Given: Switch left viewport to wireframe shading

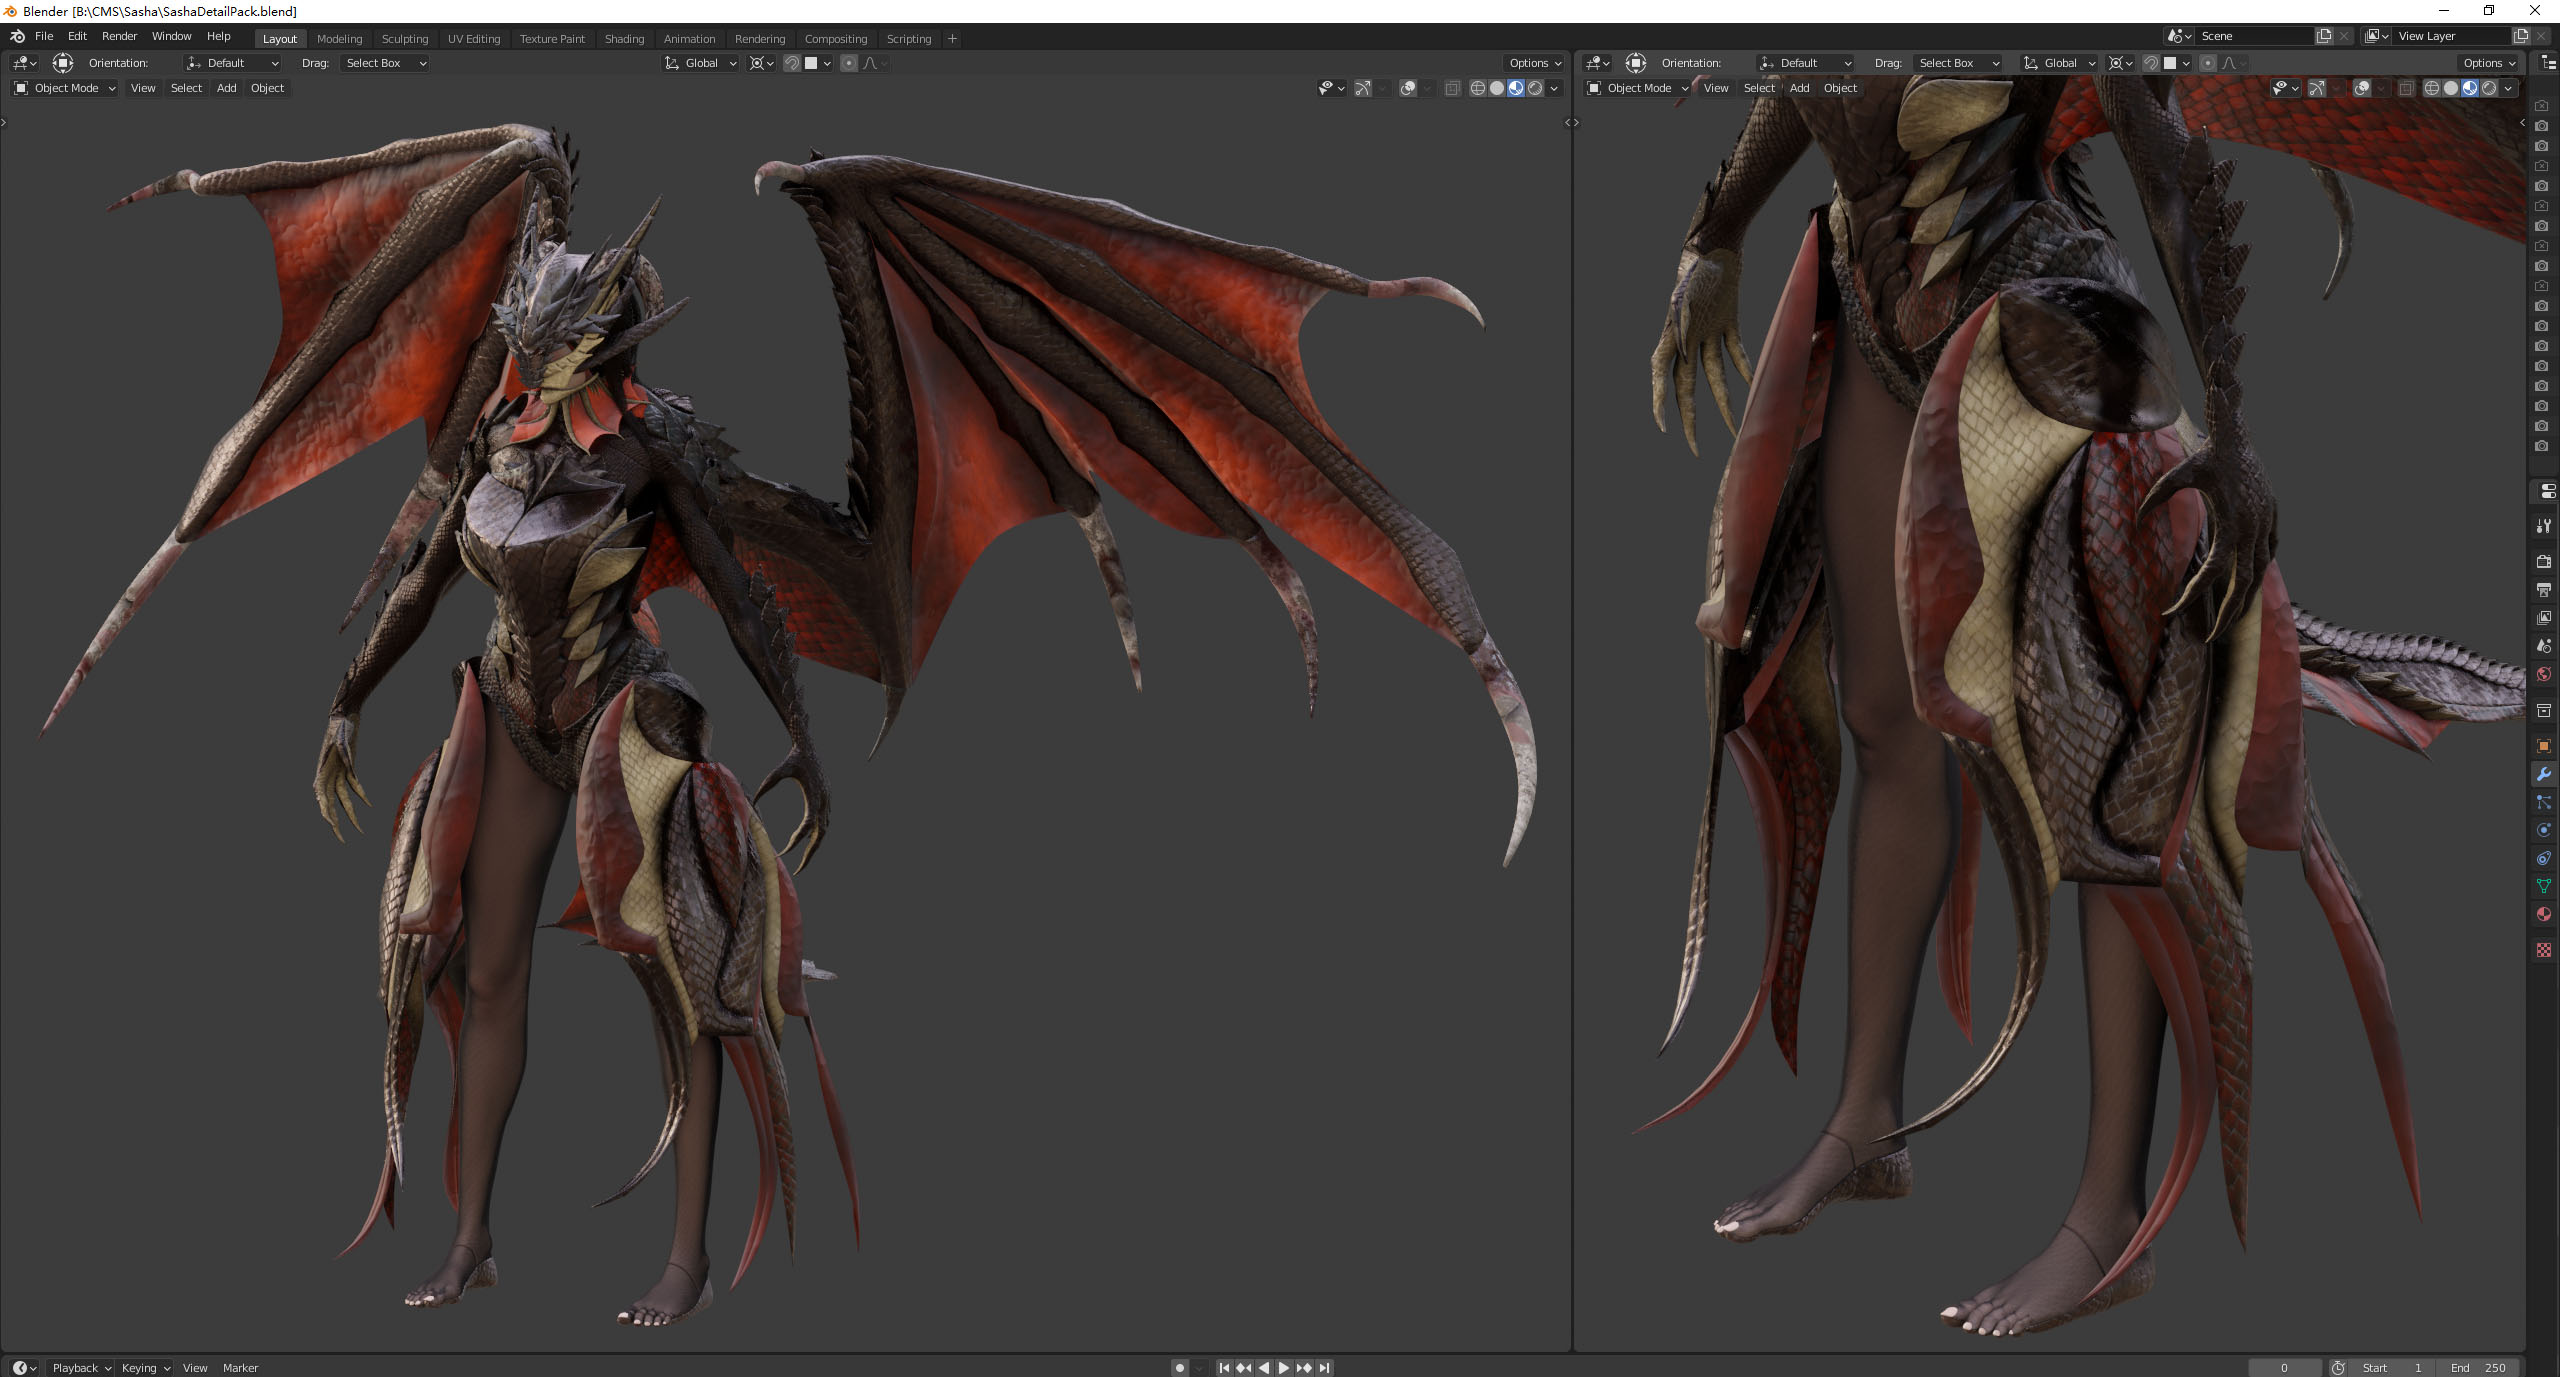Looking at the screenshot, I should (x=1477, y=88).
